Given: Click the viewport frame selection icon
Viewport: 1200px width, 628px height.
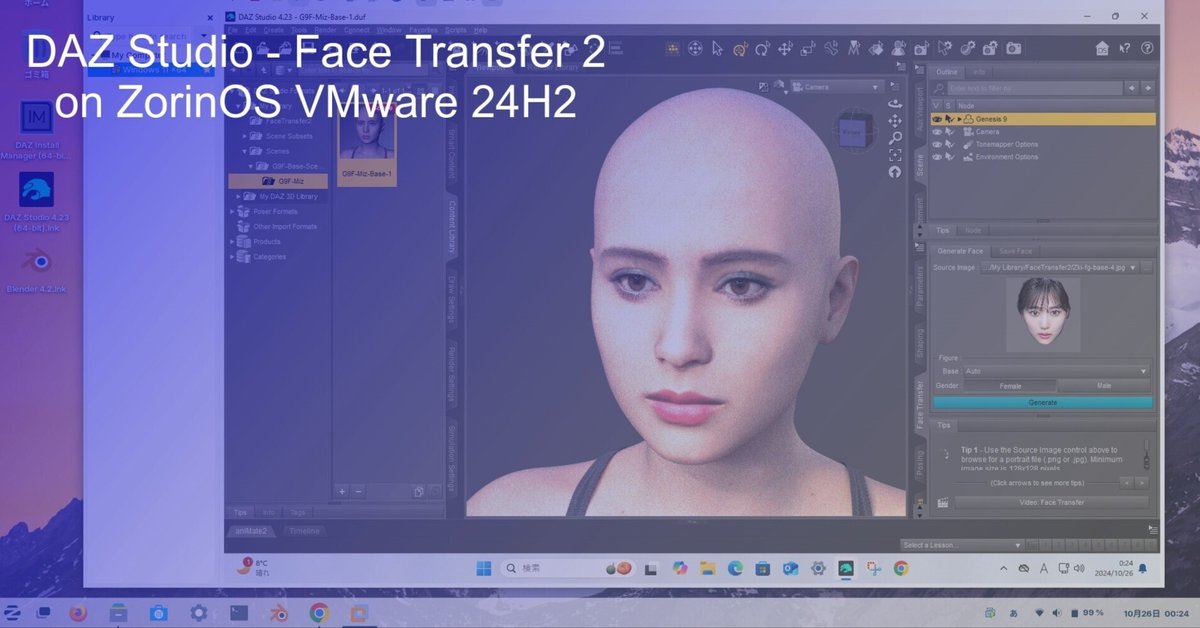Looking at the screenshot, I should [895, 155].
